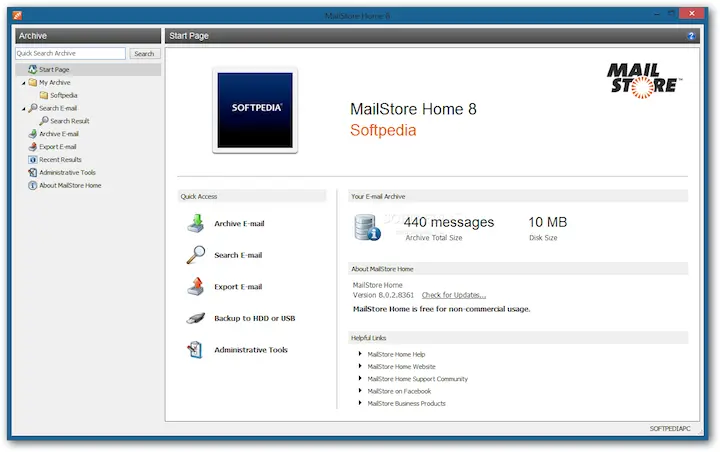Click the magnifying glass Search E-mail Quick Access icon
The width and height of the screenshot is (720, 452).
point(196,254)
